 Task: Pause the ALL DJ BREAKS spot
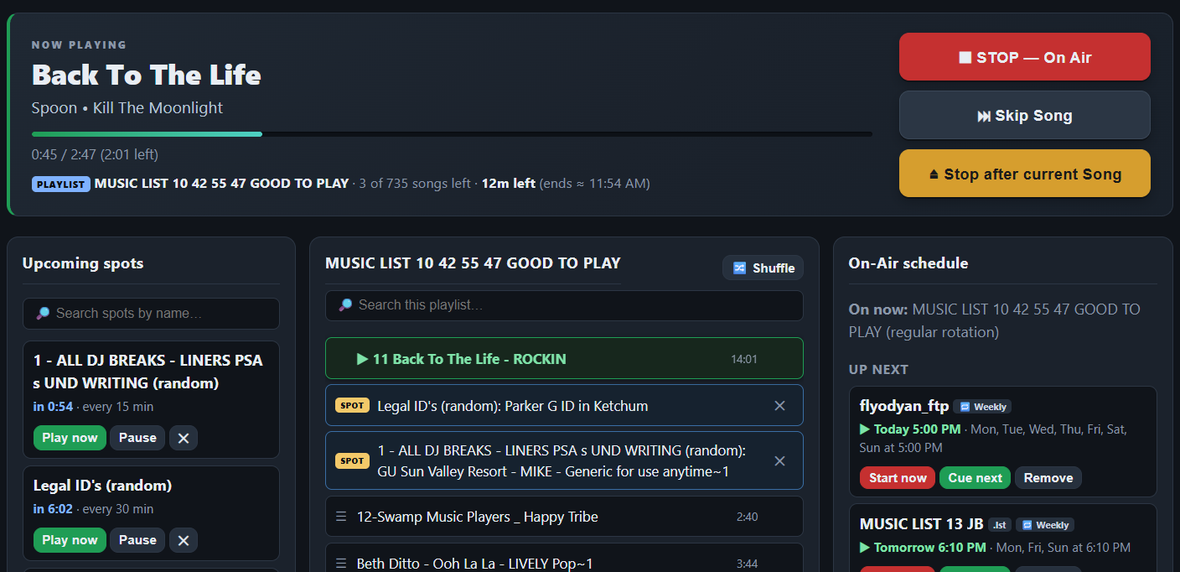[x=137, y=437]
